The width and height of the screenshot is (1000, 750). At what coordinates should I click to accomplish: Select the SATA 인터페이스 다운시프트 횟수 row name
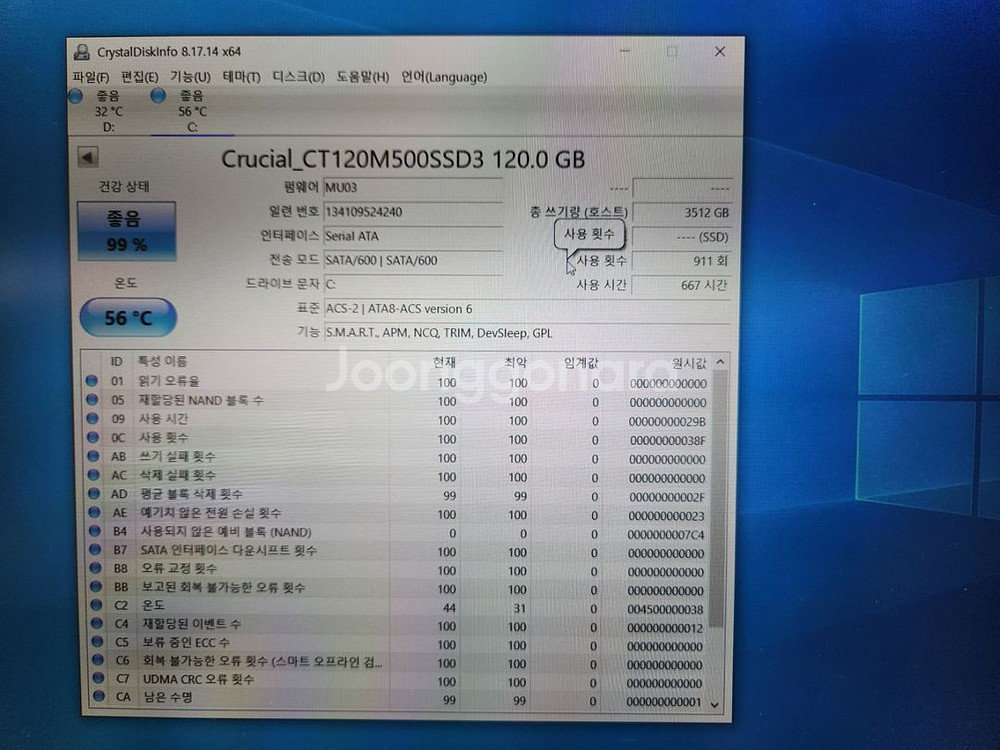pos(228,550)
